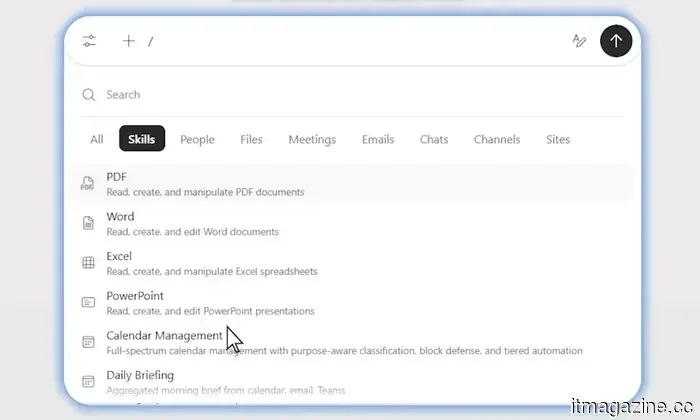This screenshot has width=700, height=420.
Task: Click the PDF skill icon
Action: 88,183
